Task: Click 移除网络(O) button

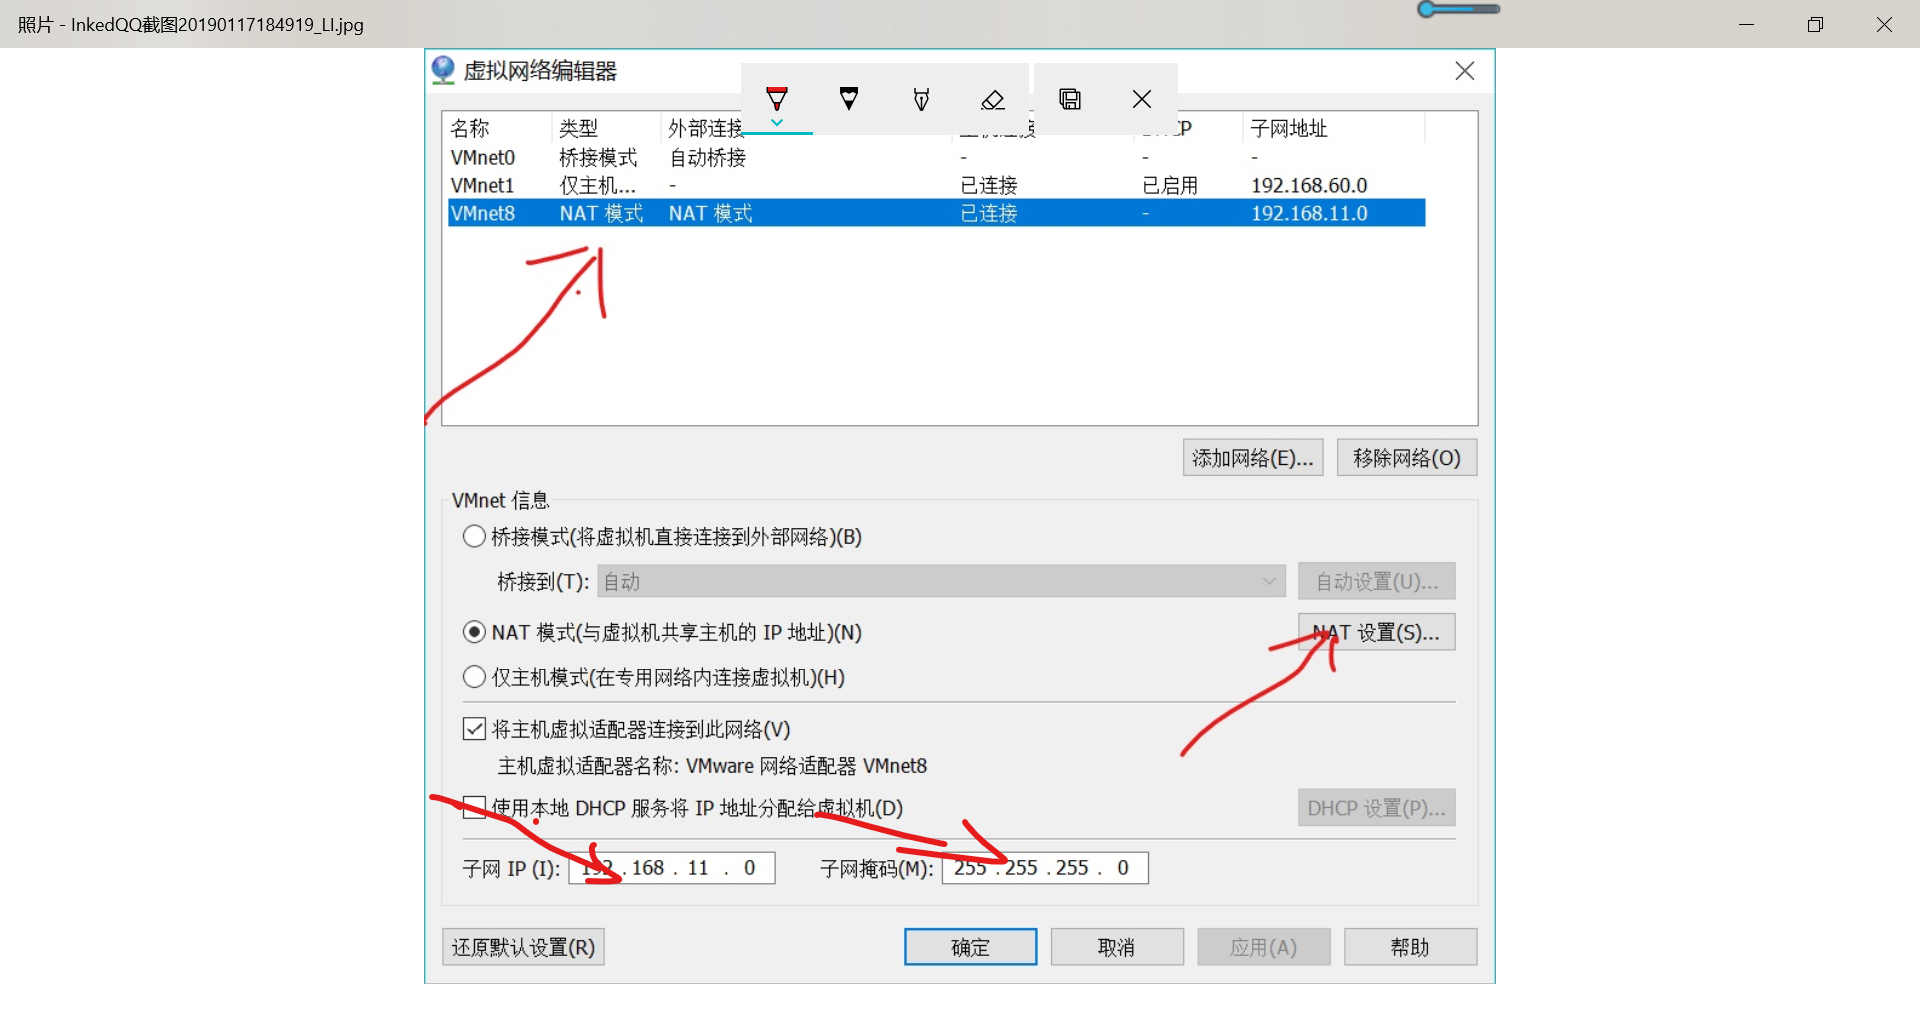Action: (1407, 458)
